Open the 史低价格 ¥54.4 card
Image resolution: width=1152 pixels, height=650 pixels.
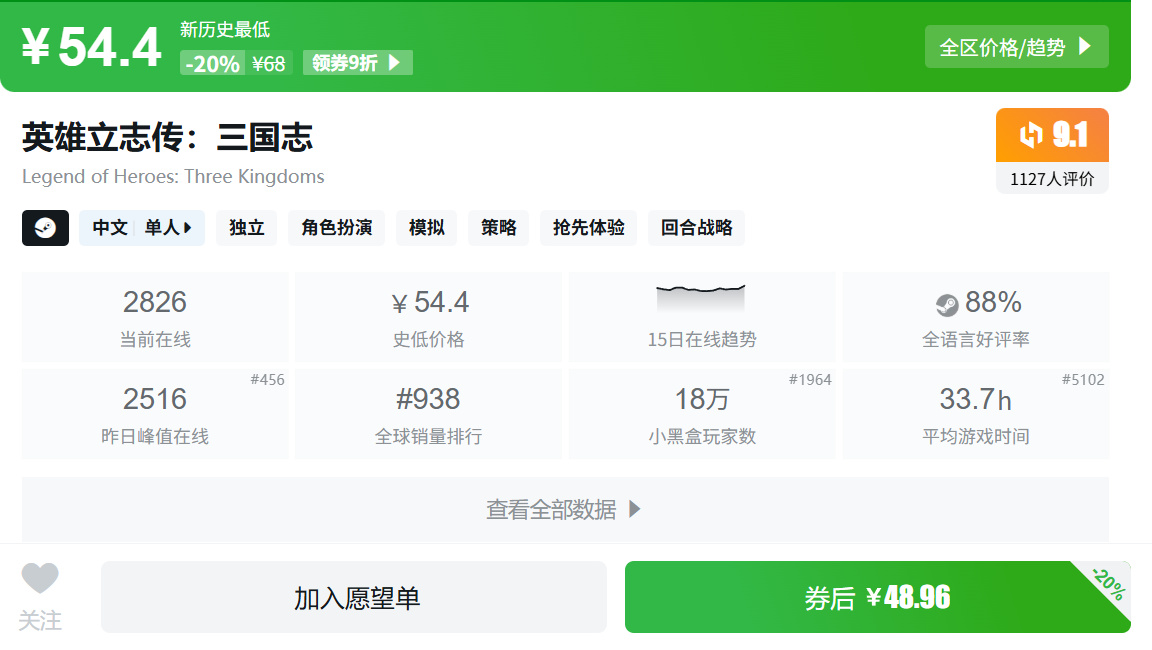click(x=428, y=317)
